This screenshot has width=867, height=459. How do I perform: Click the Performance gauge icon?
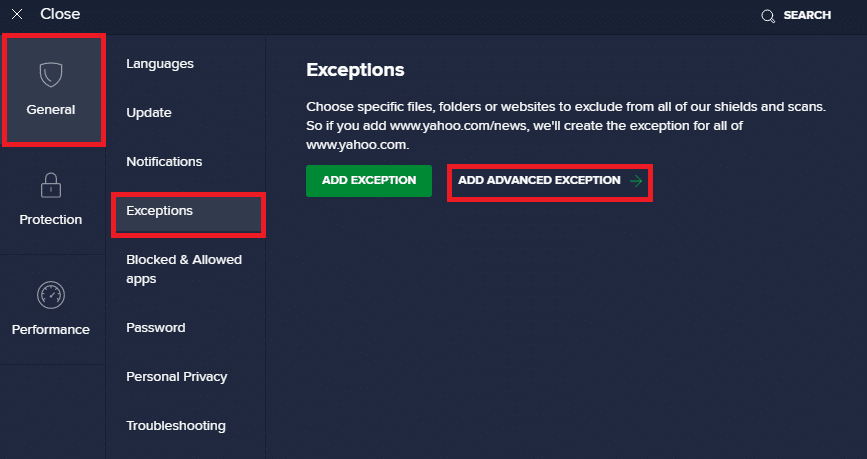(x=51, y=295)
